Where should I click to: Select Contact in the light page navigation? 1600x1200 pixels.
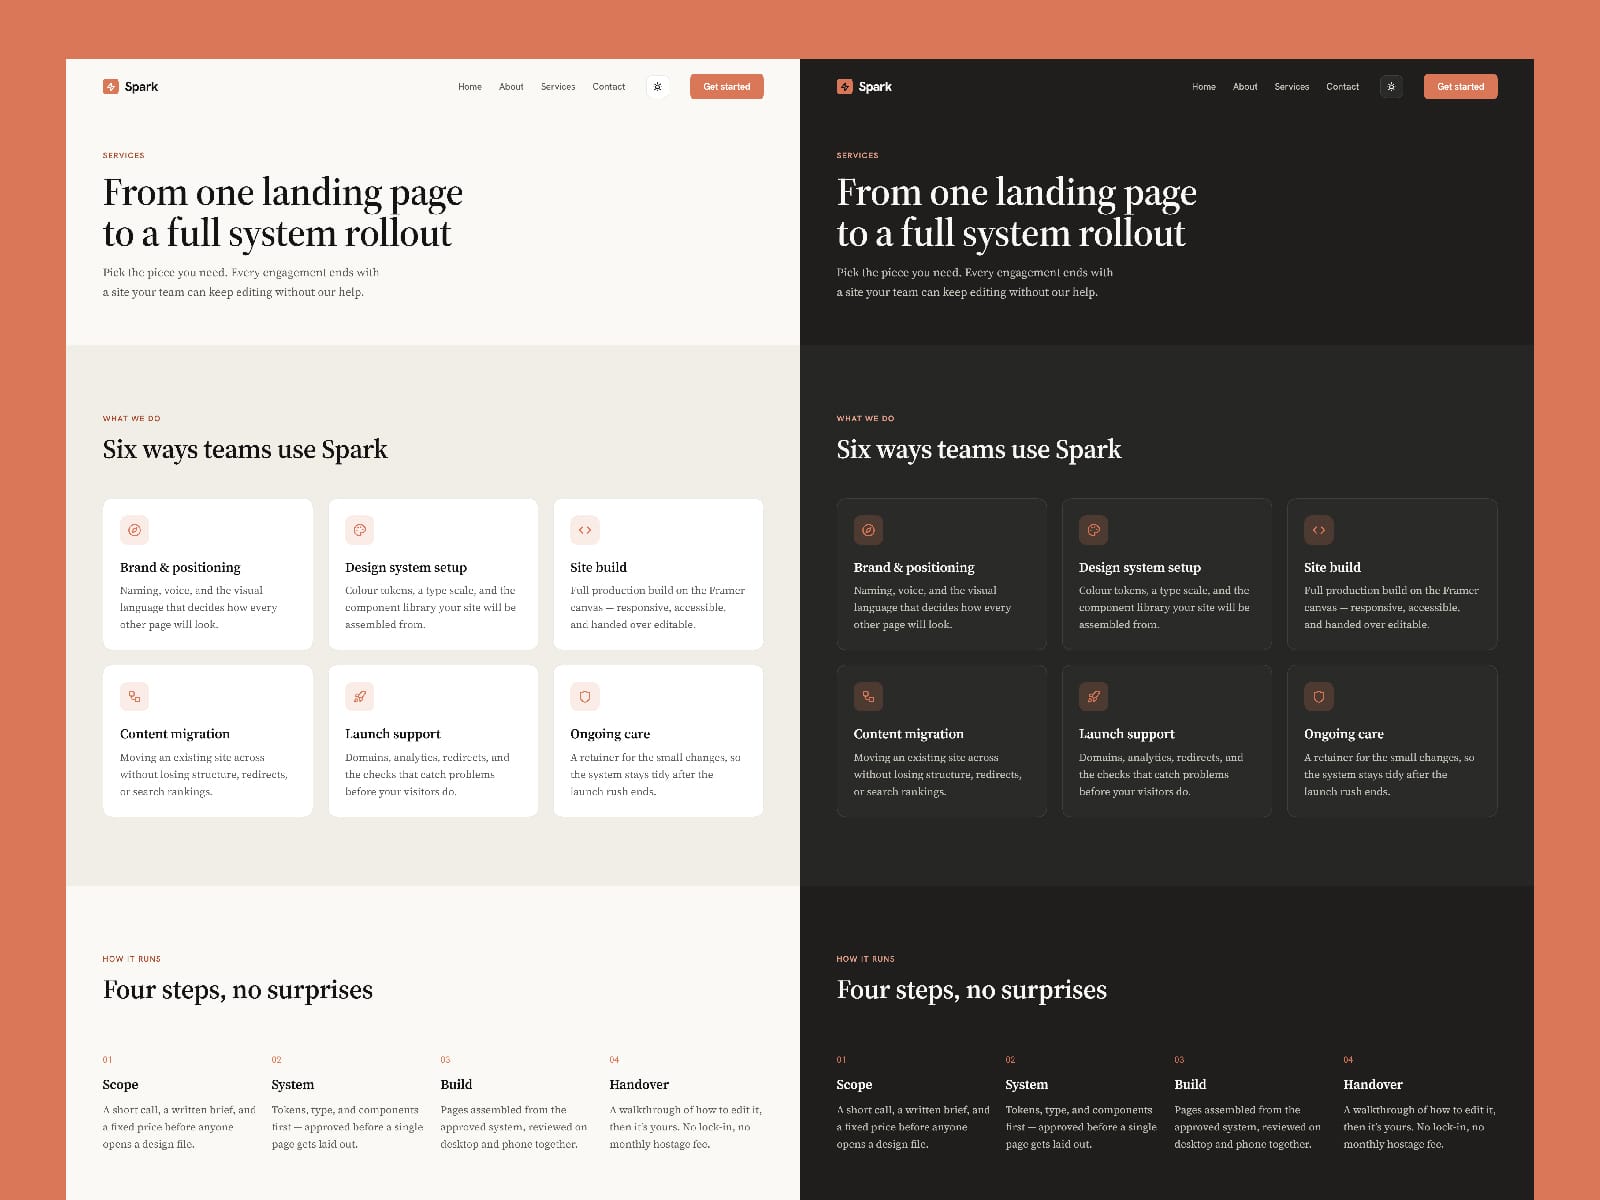coord(609,87)
